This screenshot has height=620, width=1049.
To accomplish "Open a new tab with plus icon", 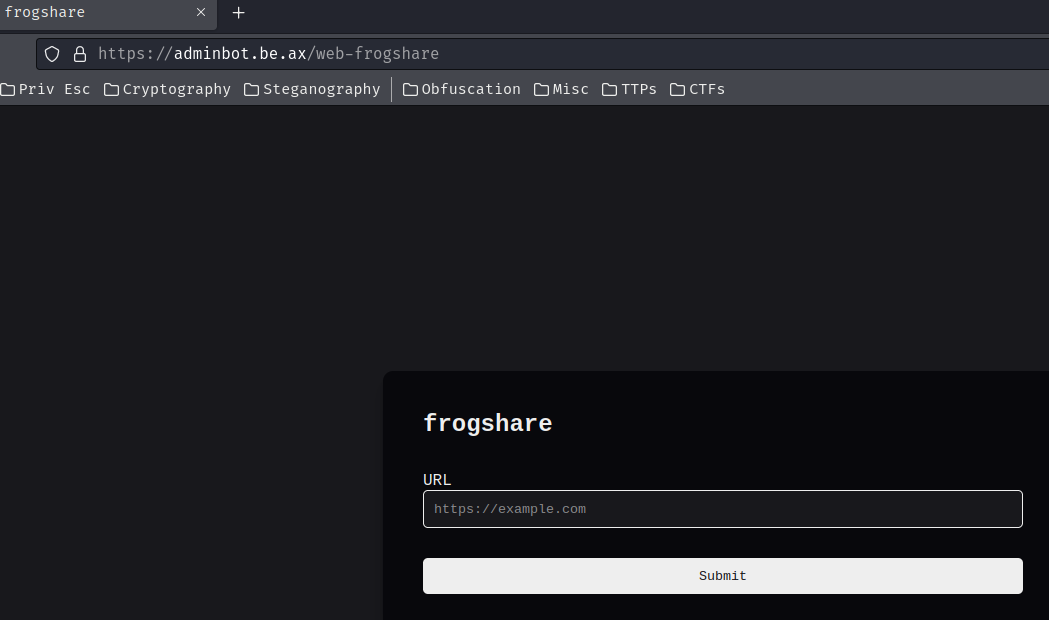I will pyautogui.click(x=238, y=13).
